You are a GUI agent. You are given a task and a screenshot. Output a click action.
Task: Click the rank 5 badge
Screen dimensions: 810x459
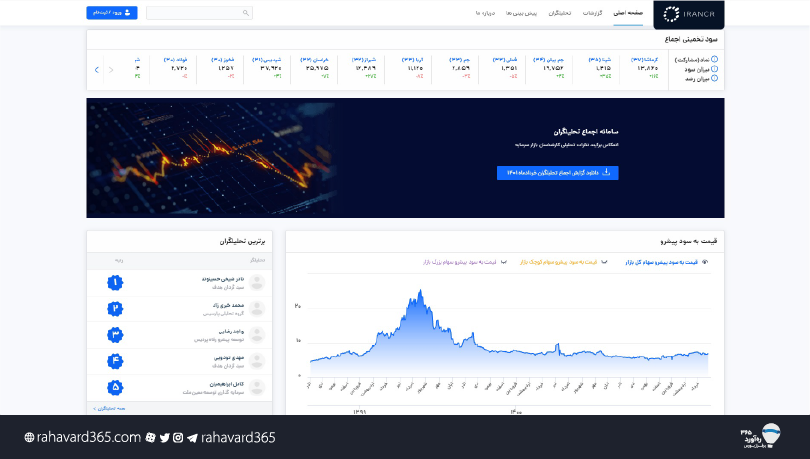pyautogui.click(x=115, y=387)
